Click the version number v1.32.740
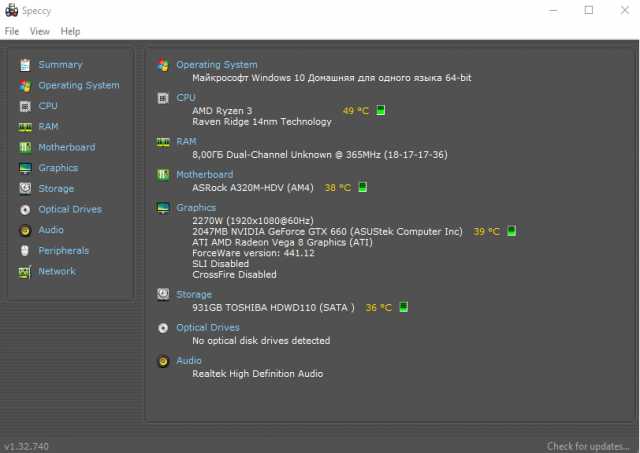The width and height of the screenshot is (640, 453). (x=27, y=446)
